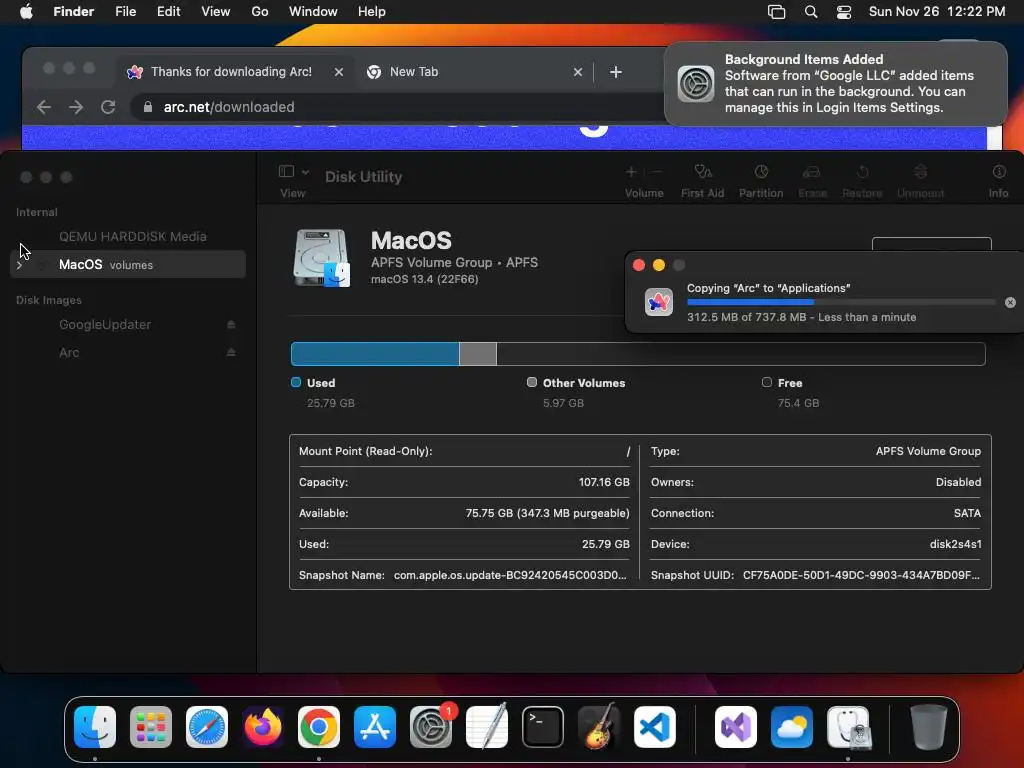Image resolution: width=1024 pixels, height=768 pixels.
Task: Reload the arc.net page in Chrome
Action: pyautogui.click(x=108, y=107)
